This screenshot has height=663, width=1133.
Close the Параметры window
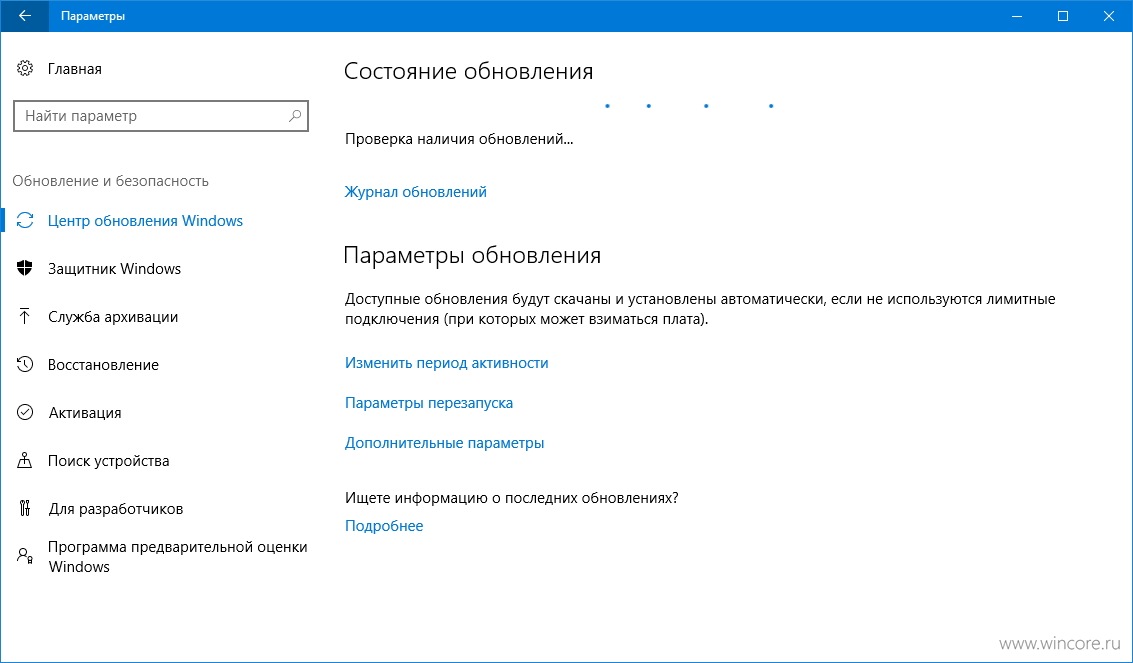click(x=1109, y=16)
